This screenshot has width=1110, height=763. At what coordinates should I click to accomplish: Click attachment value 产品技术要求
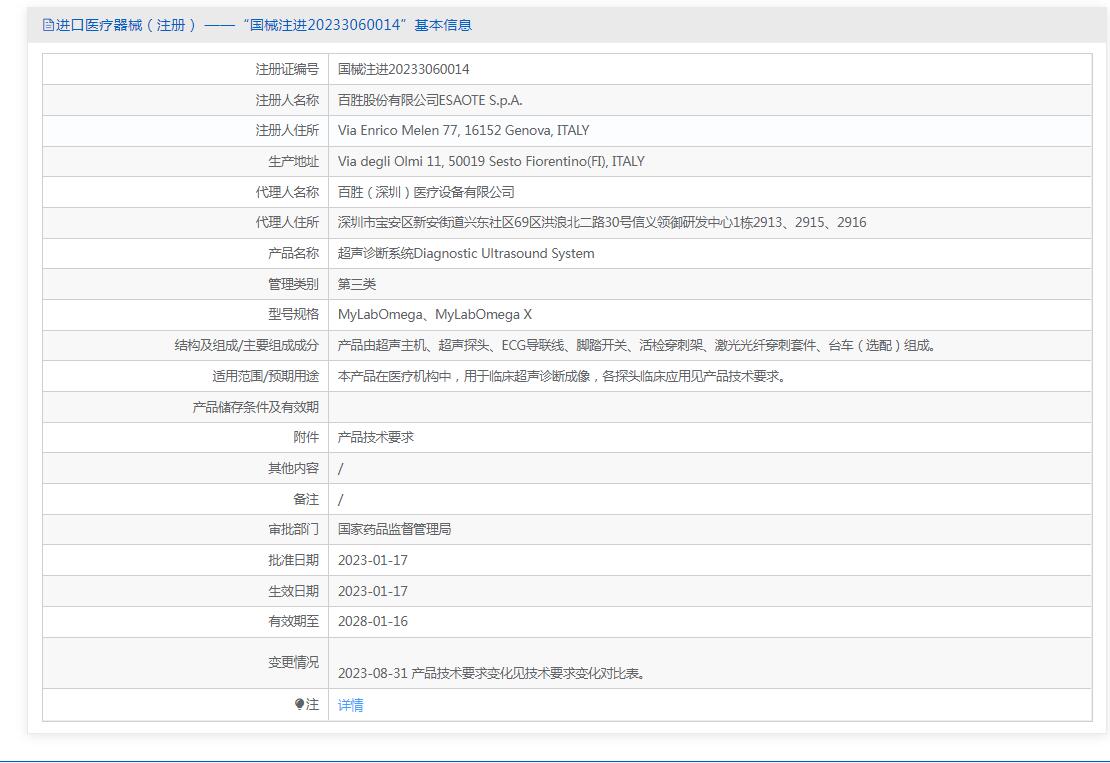point(376,437)
